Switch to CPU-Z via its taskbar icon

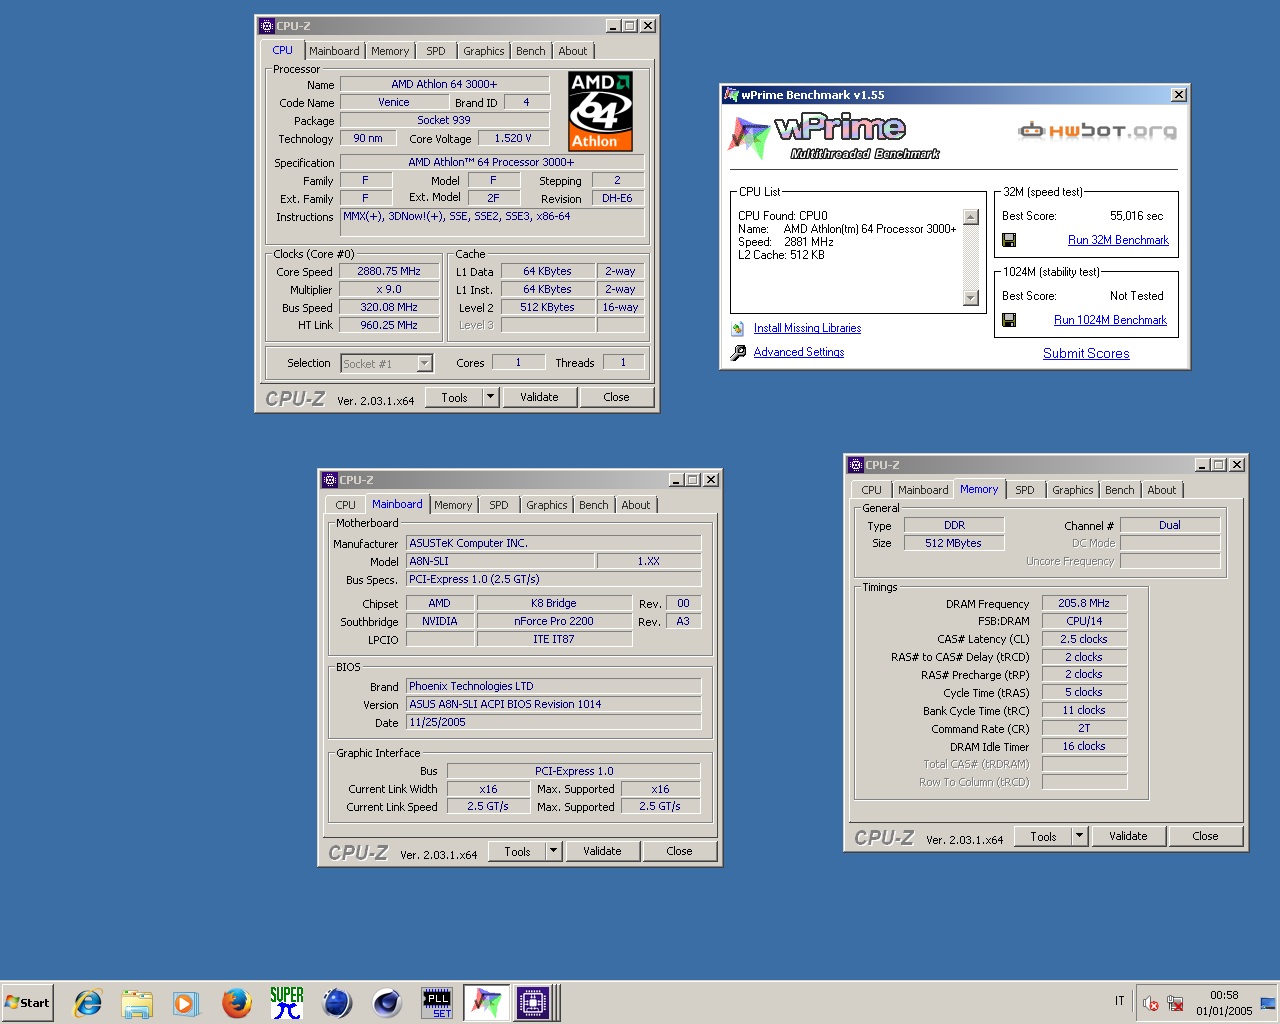click(x=534, y=1002)
